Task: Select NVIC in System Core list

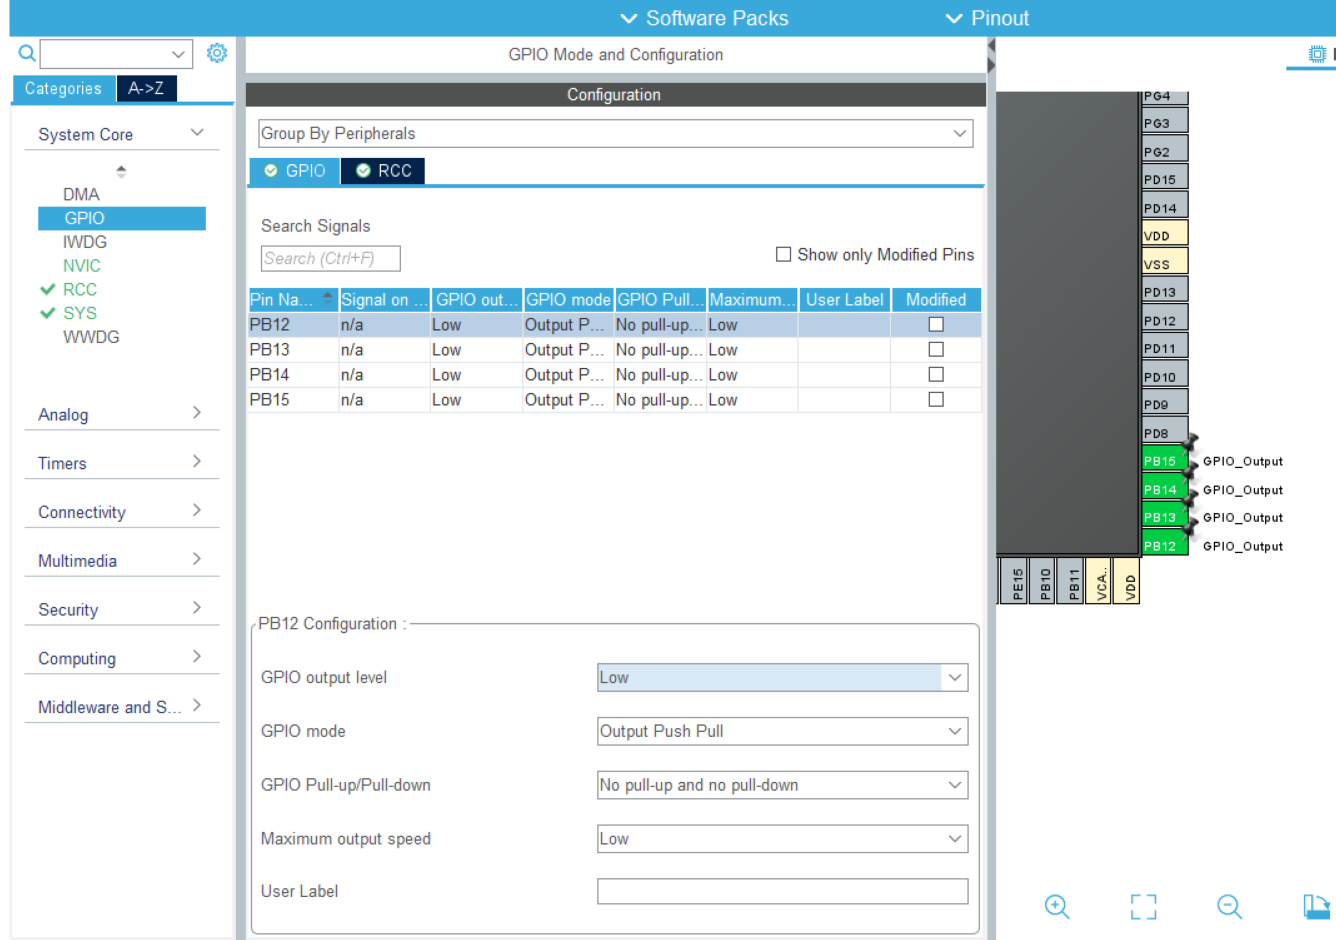Action: pyautogui.click(x=82, y=266)
